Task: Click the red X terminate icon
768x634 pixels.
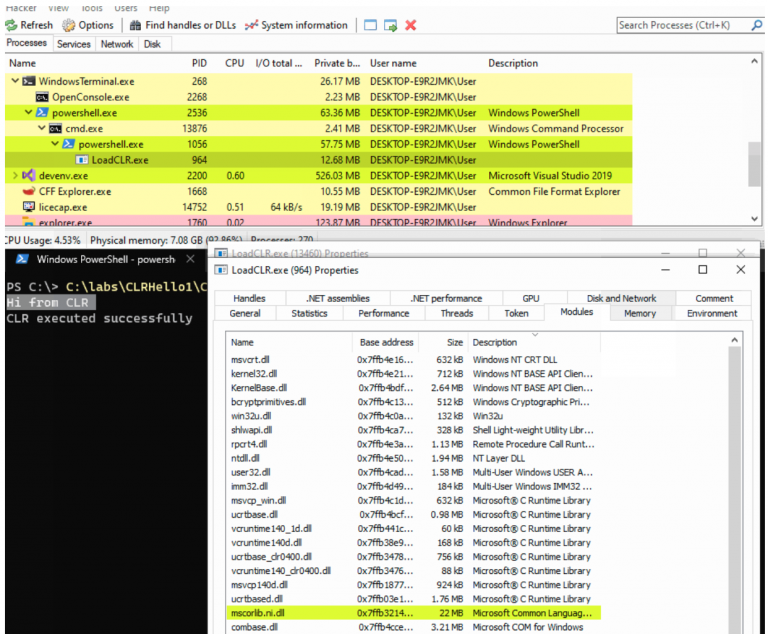Action: coord(410,25)
